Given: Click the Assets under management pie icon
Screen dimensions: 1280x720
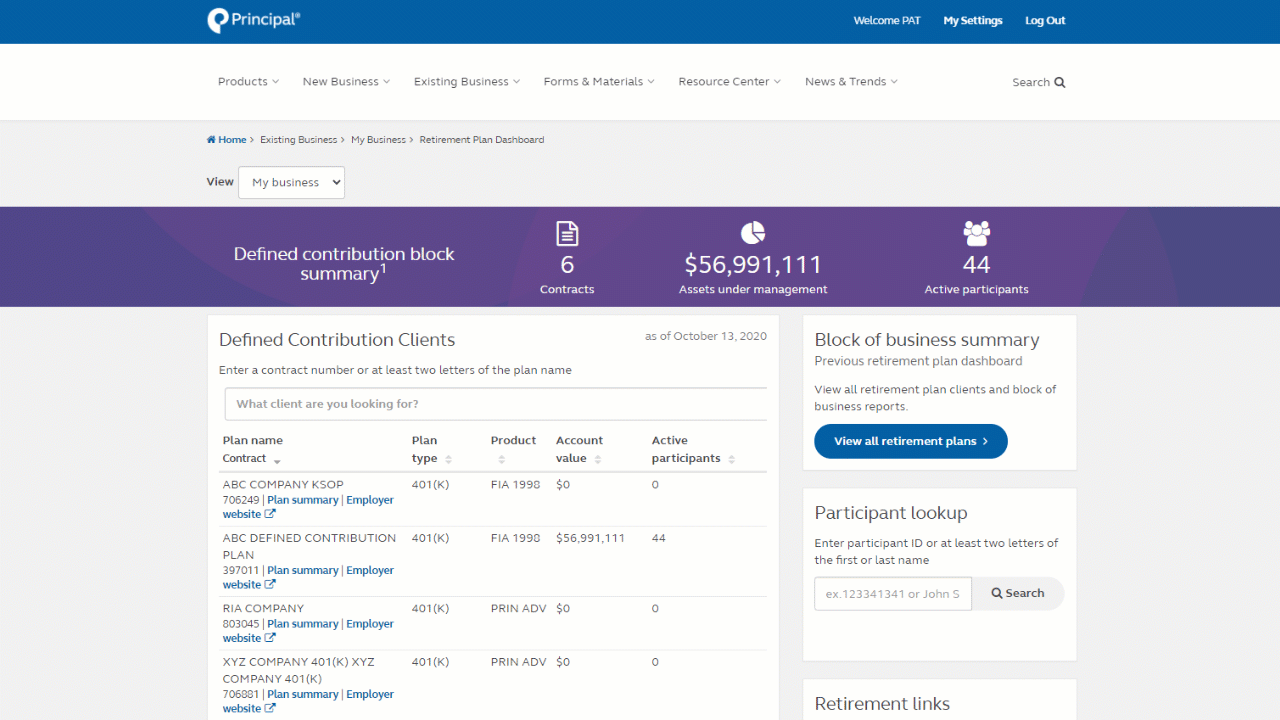Looking at the screenshot, I should (753, 233).
